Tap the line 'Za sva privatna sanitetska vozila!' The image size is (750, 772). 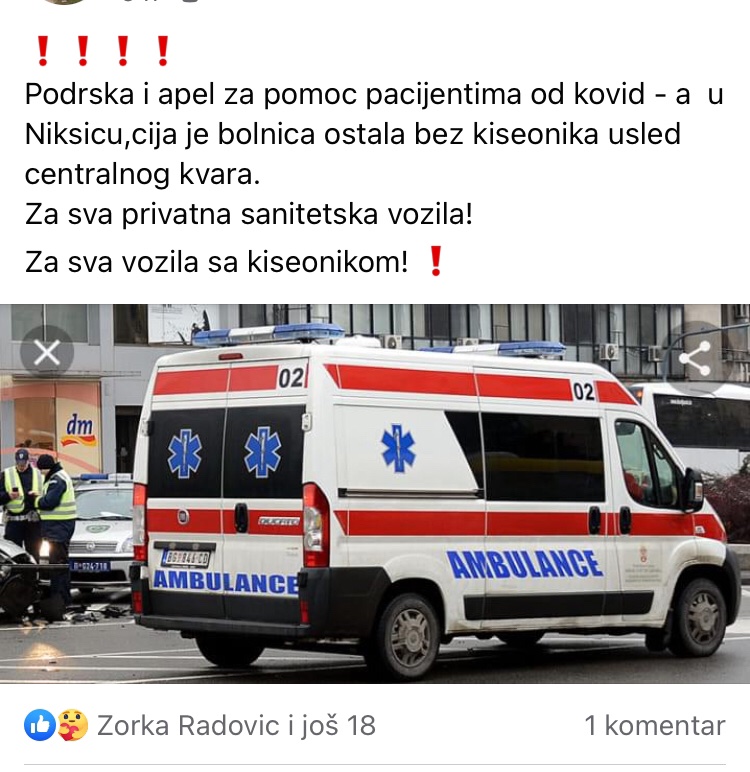tap(249, 214)
